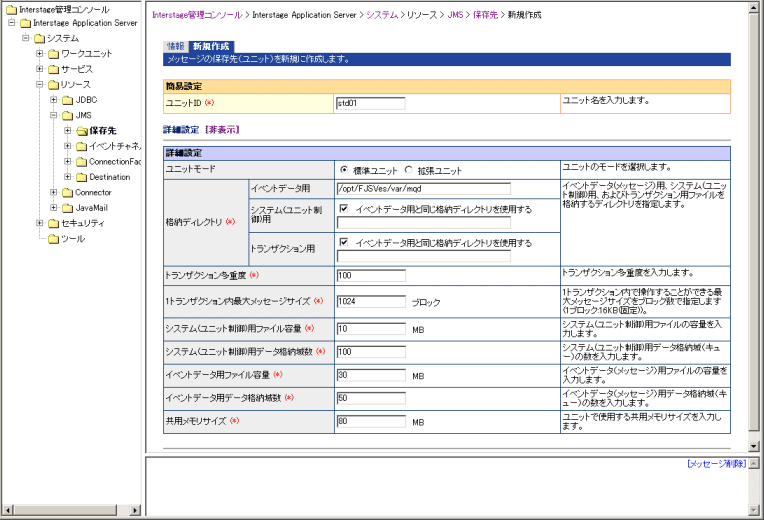Click the JavaMail folder icon
Viewport: 764px width, 520px height.
coord(66,208)
